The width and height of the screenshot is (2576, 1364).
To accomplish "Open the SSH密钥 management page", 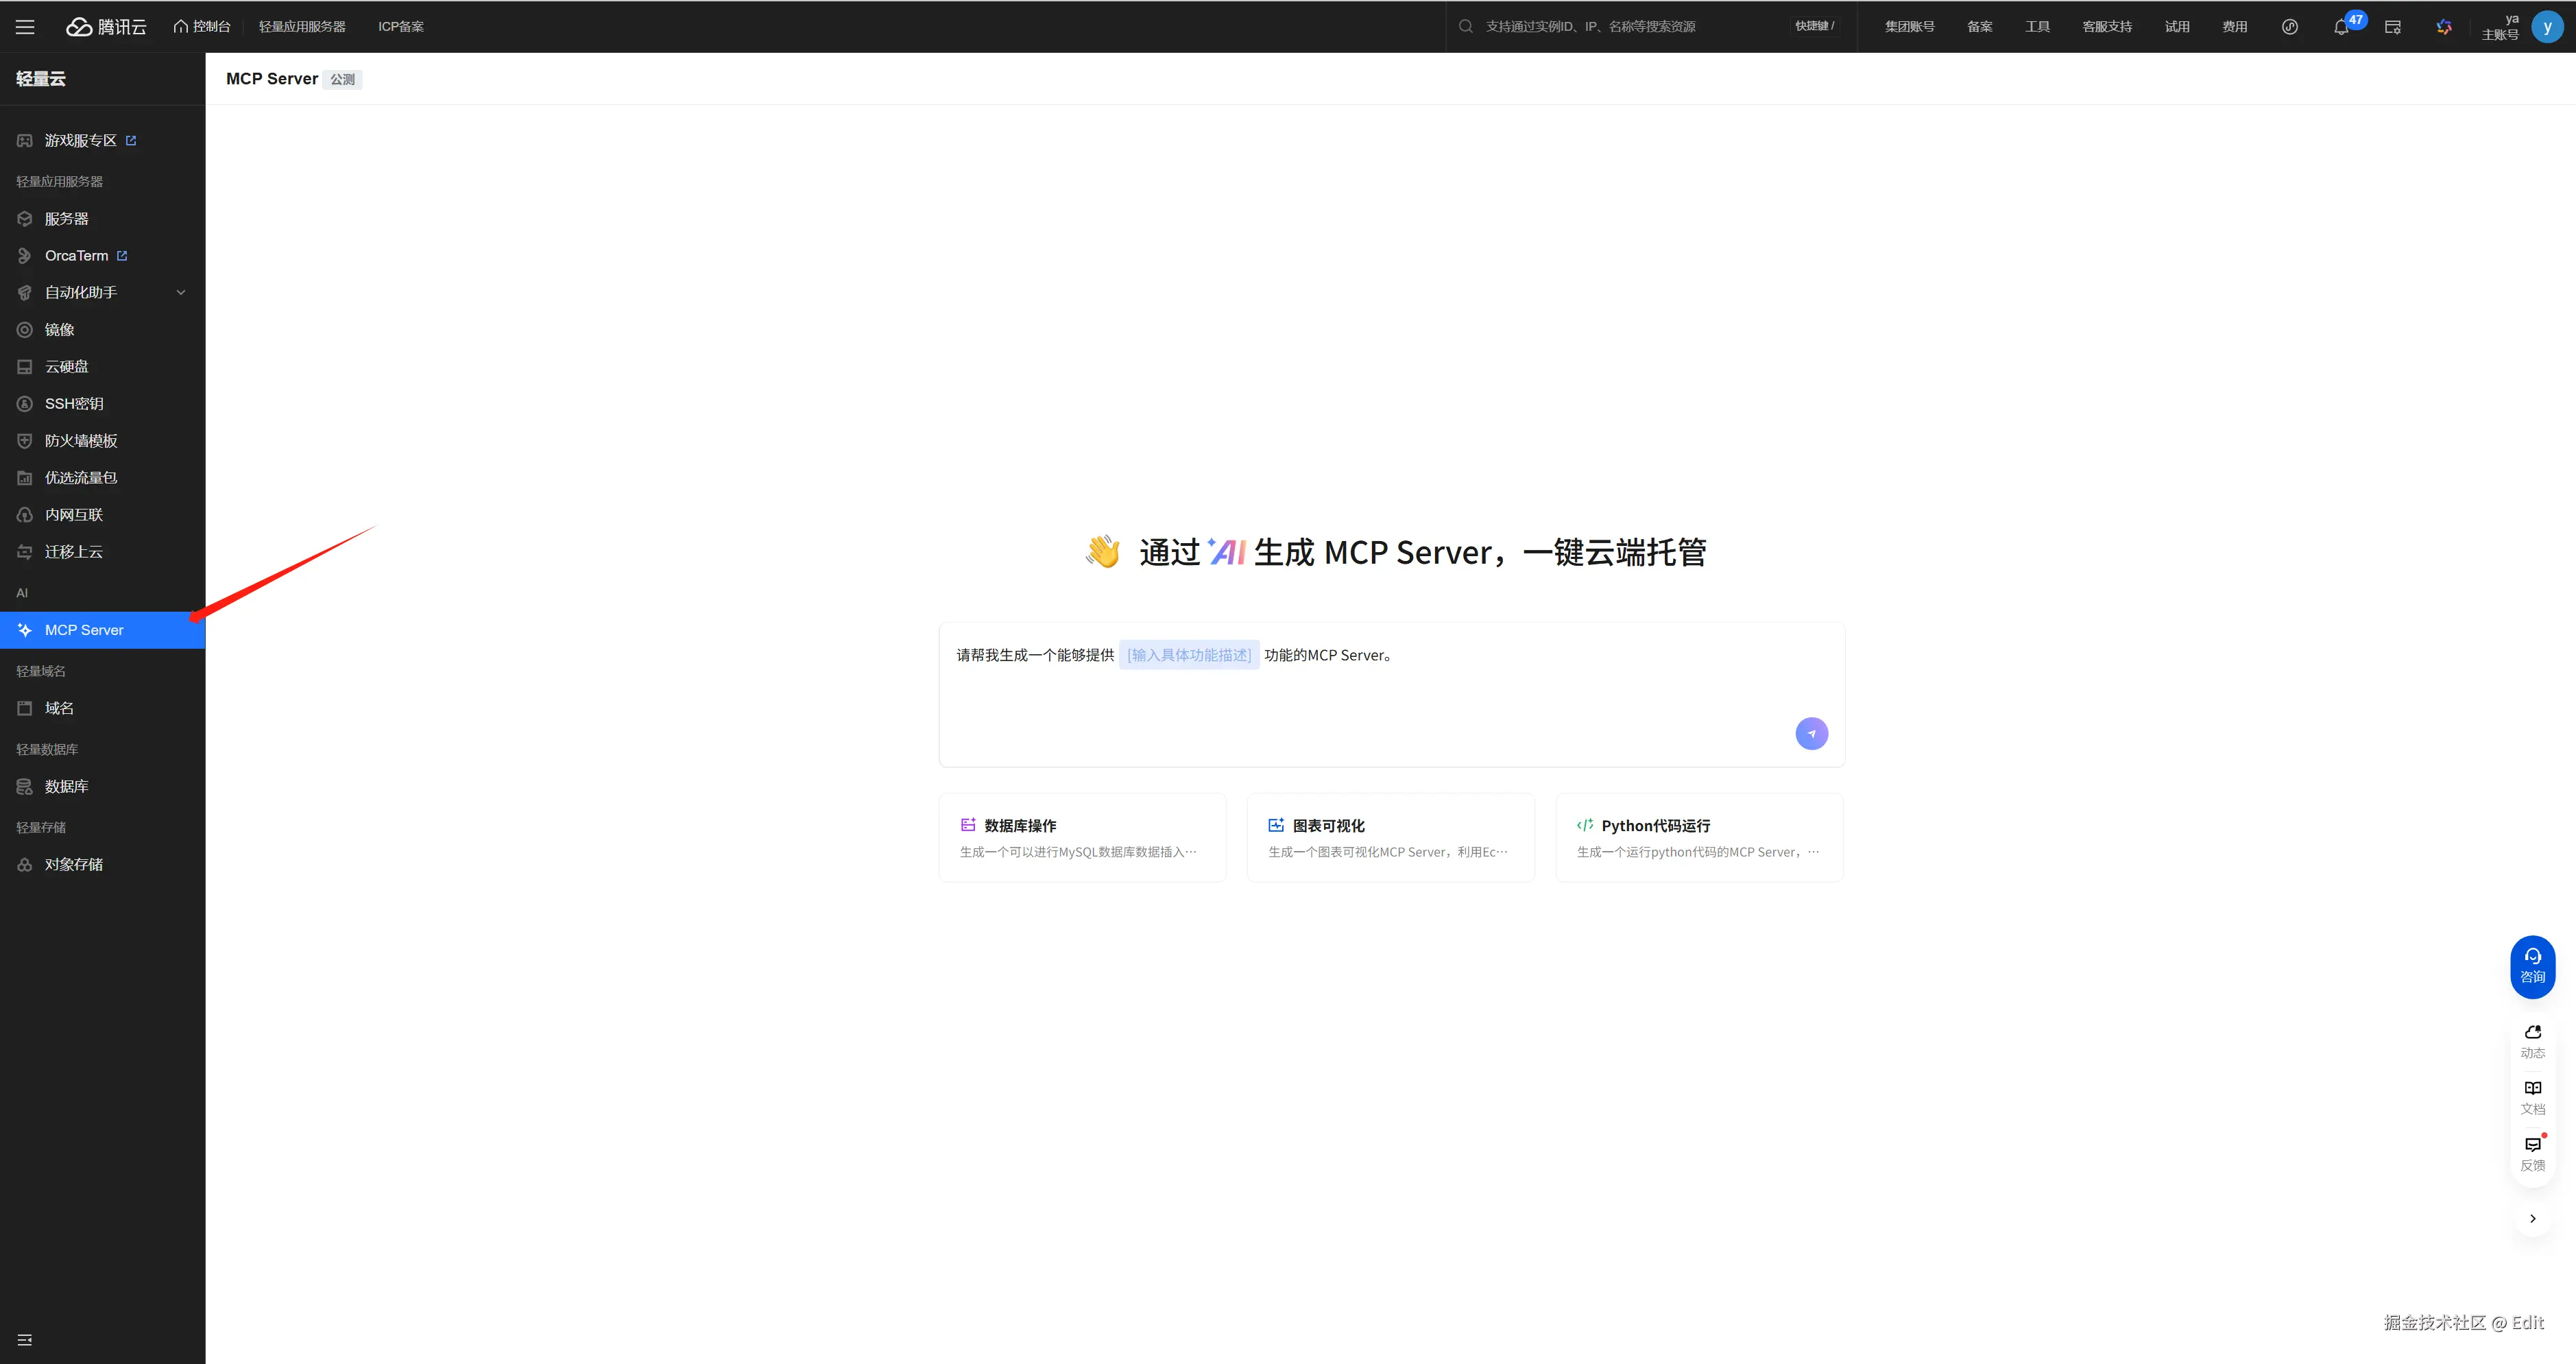I will (74, 403).
